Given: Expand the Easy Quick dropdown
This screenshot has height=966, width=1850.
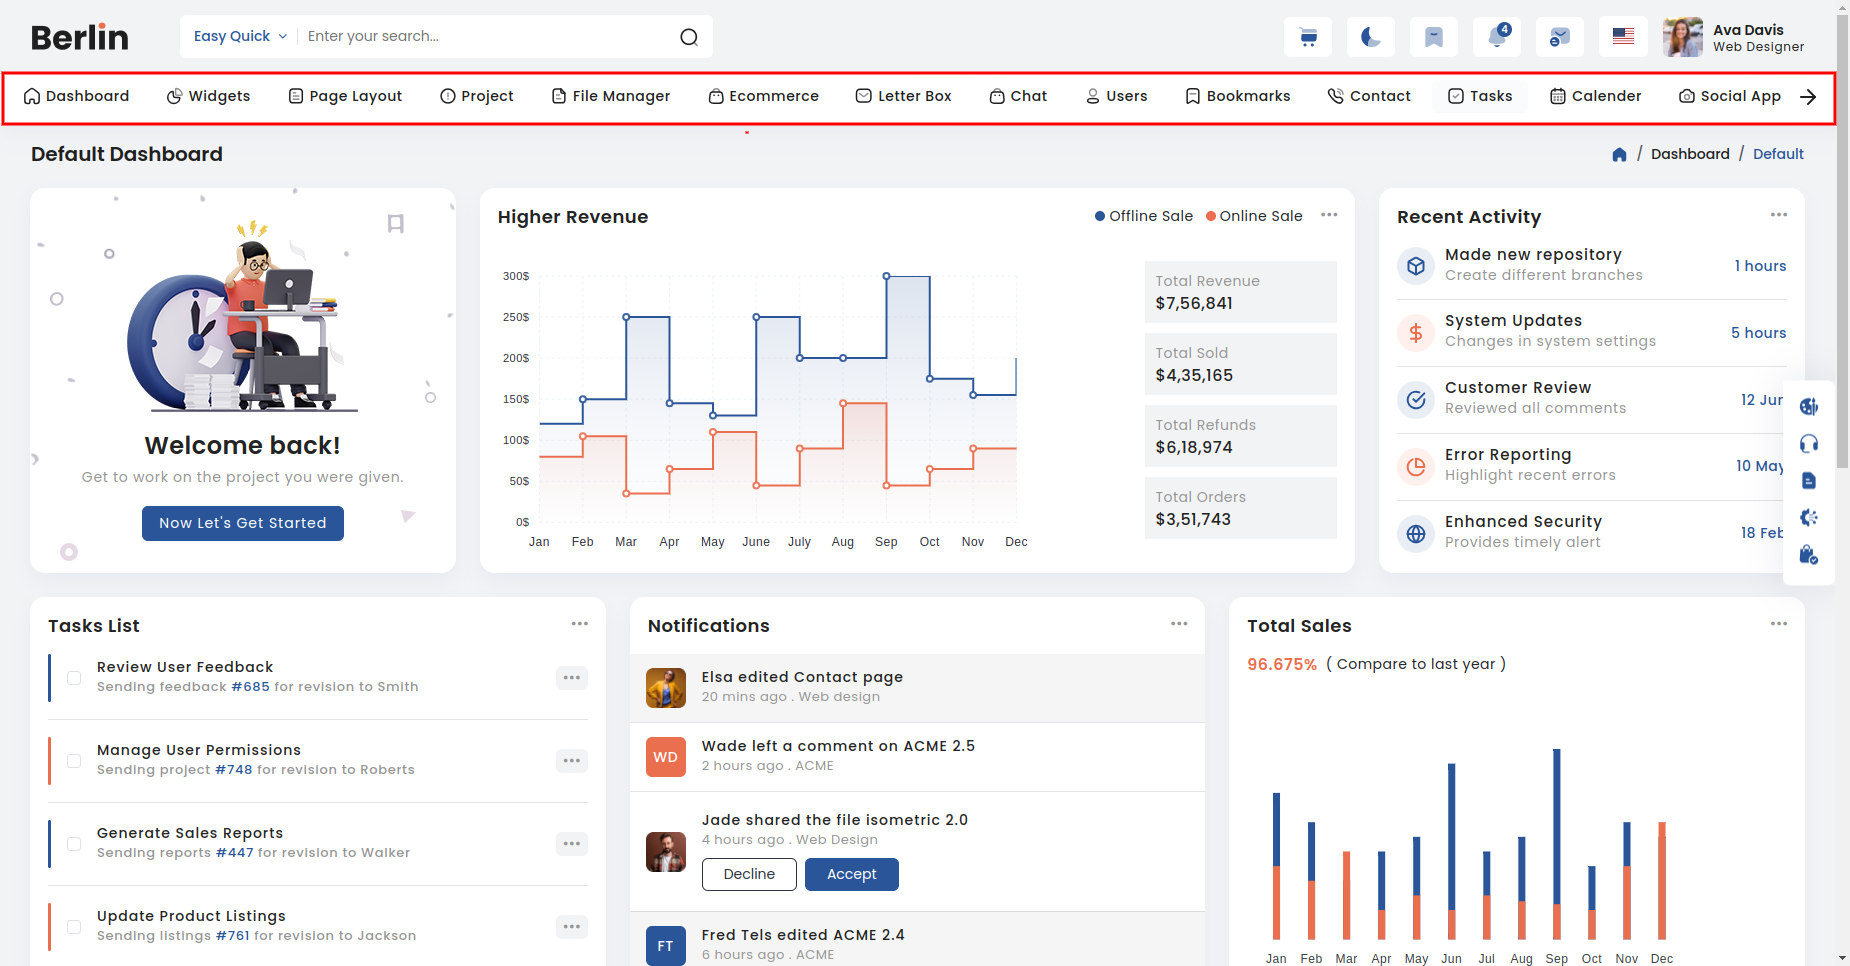Looking at the screenshot, I should tap(240, 36).
